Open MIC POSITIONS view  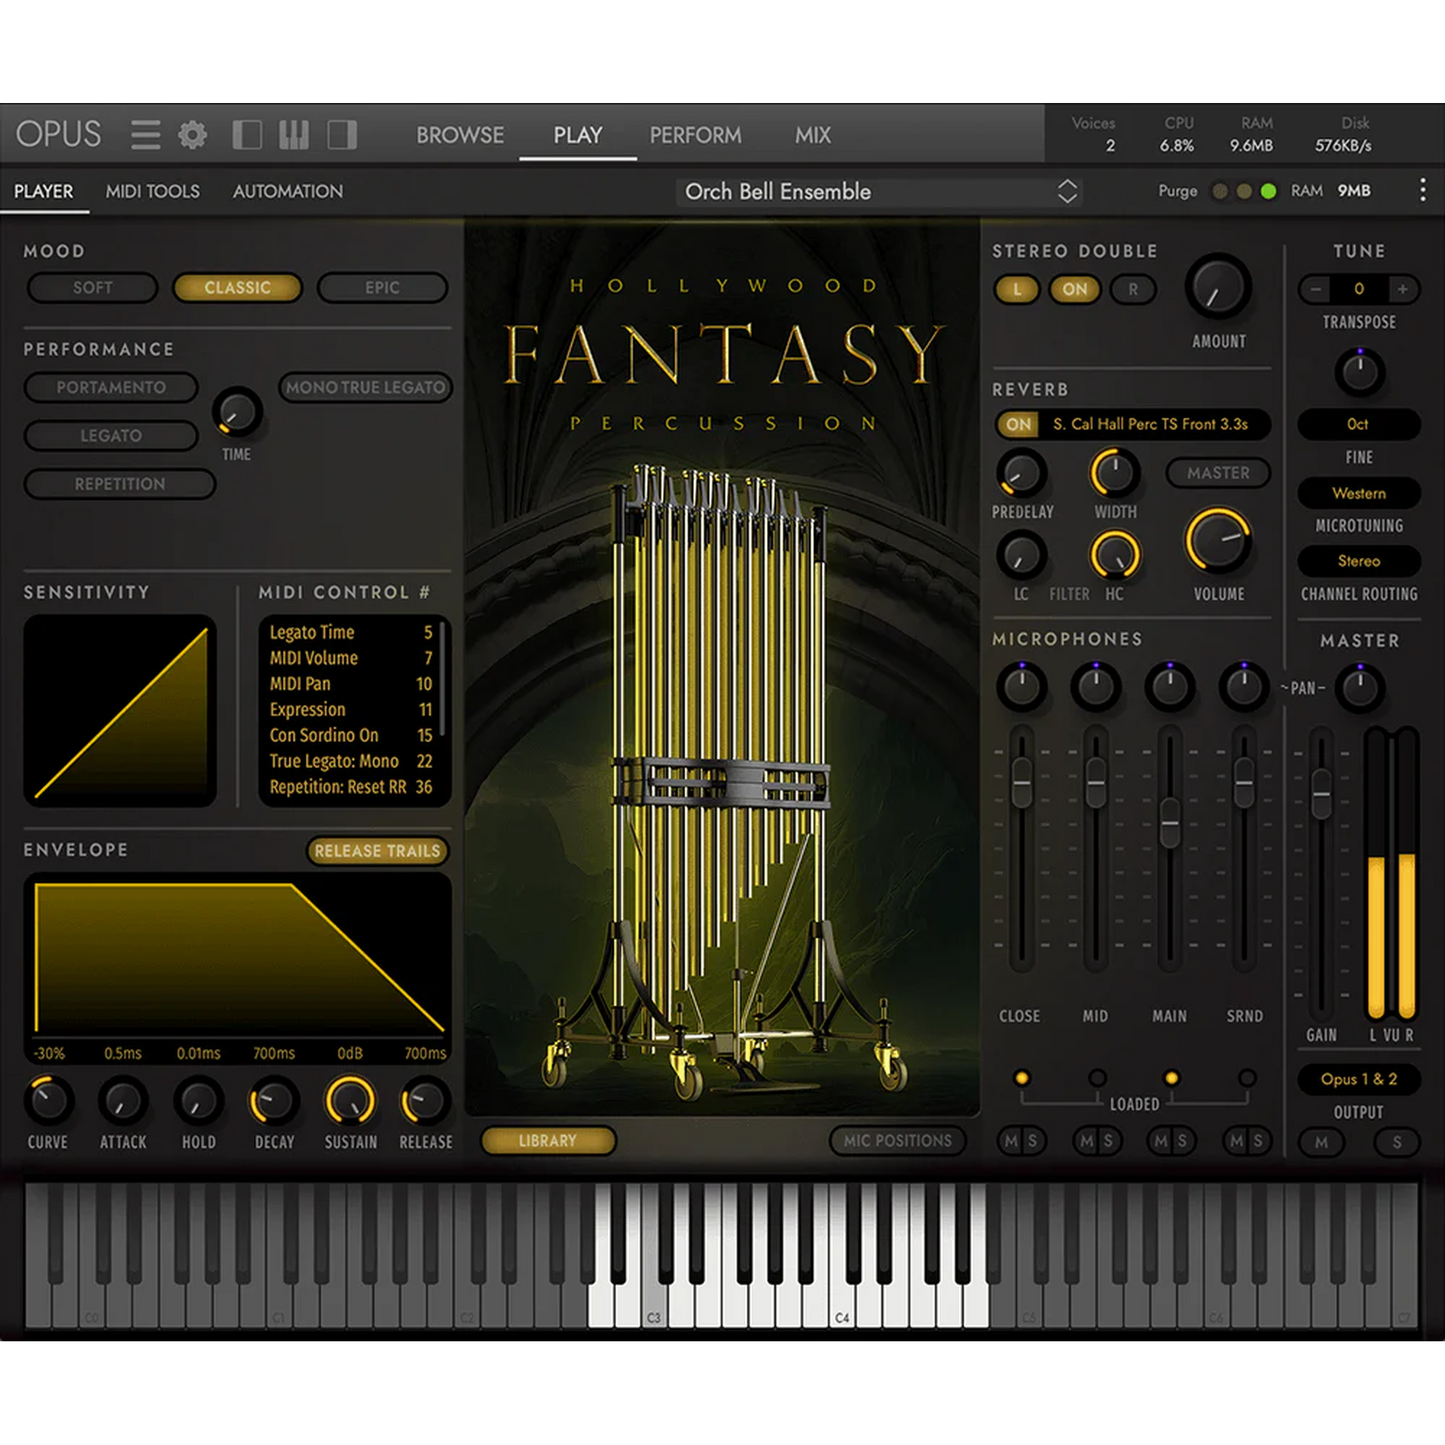pos(898,1140)
